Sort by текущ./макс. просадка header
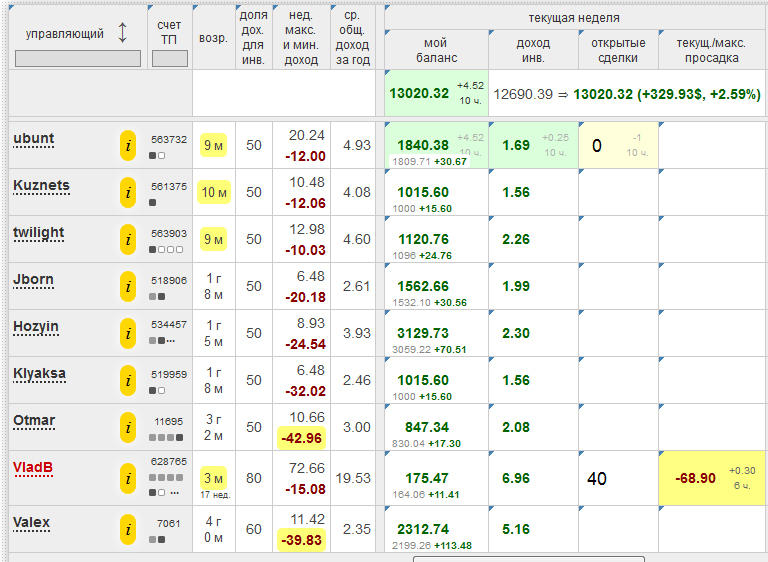The image size is (768, 562). coord(711,50)
